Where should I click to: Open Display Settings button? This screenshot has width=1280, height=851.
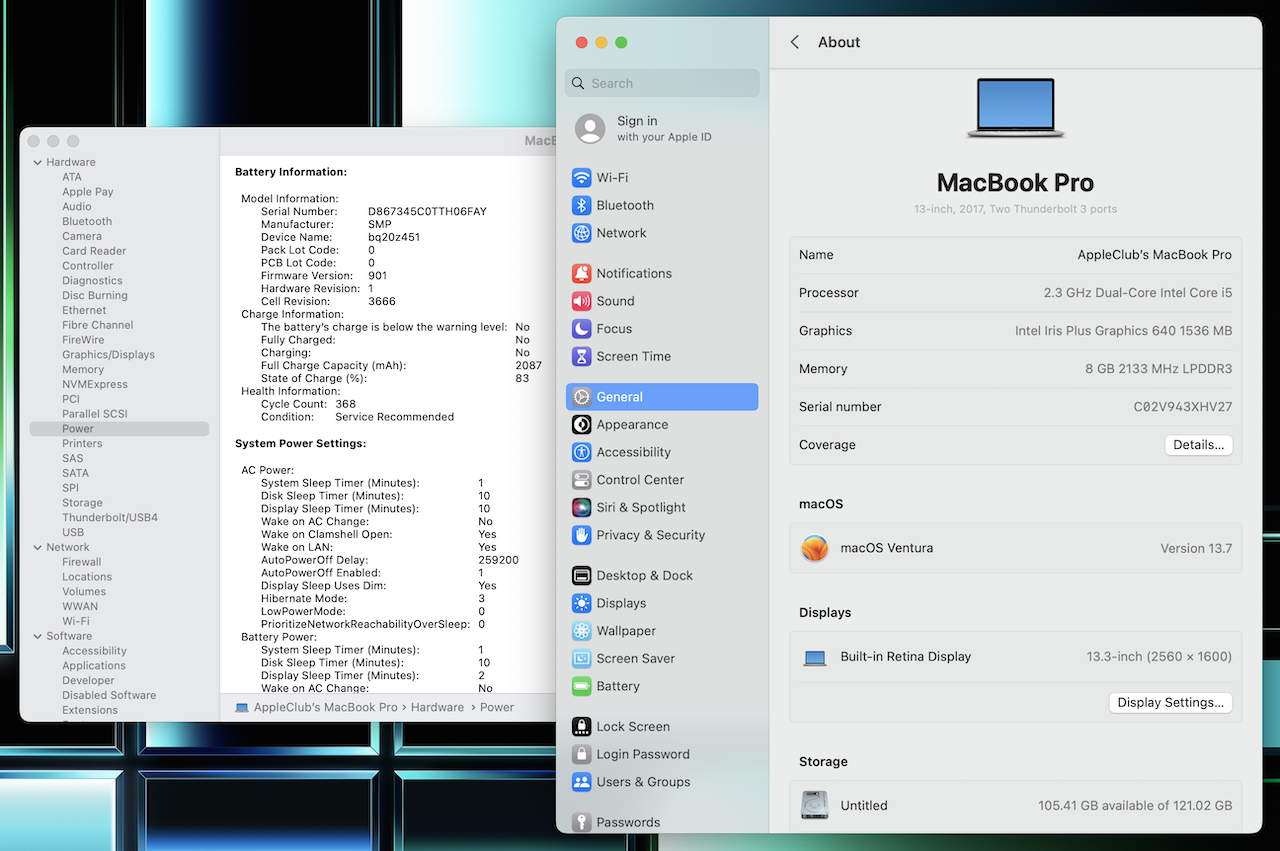pos(1170,703)
